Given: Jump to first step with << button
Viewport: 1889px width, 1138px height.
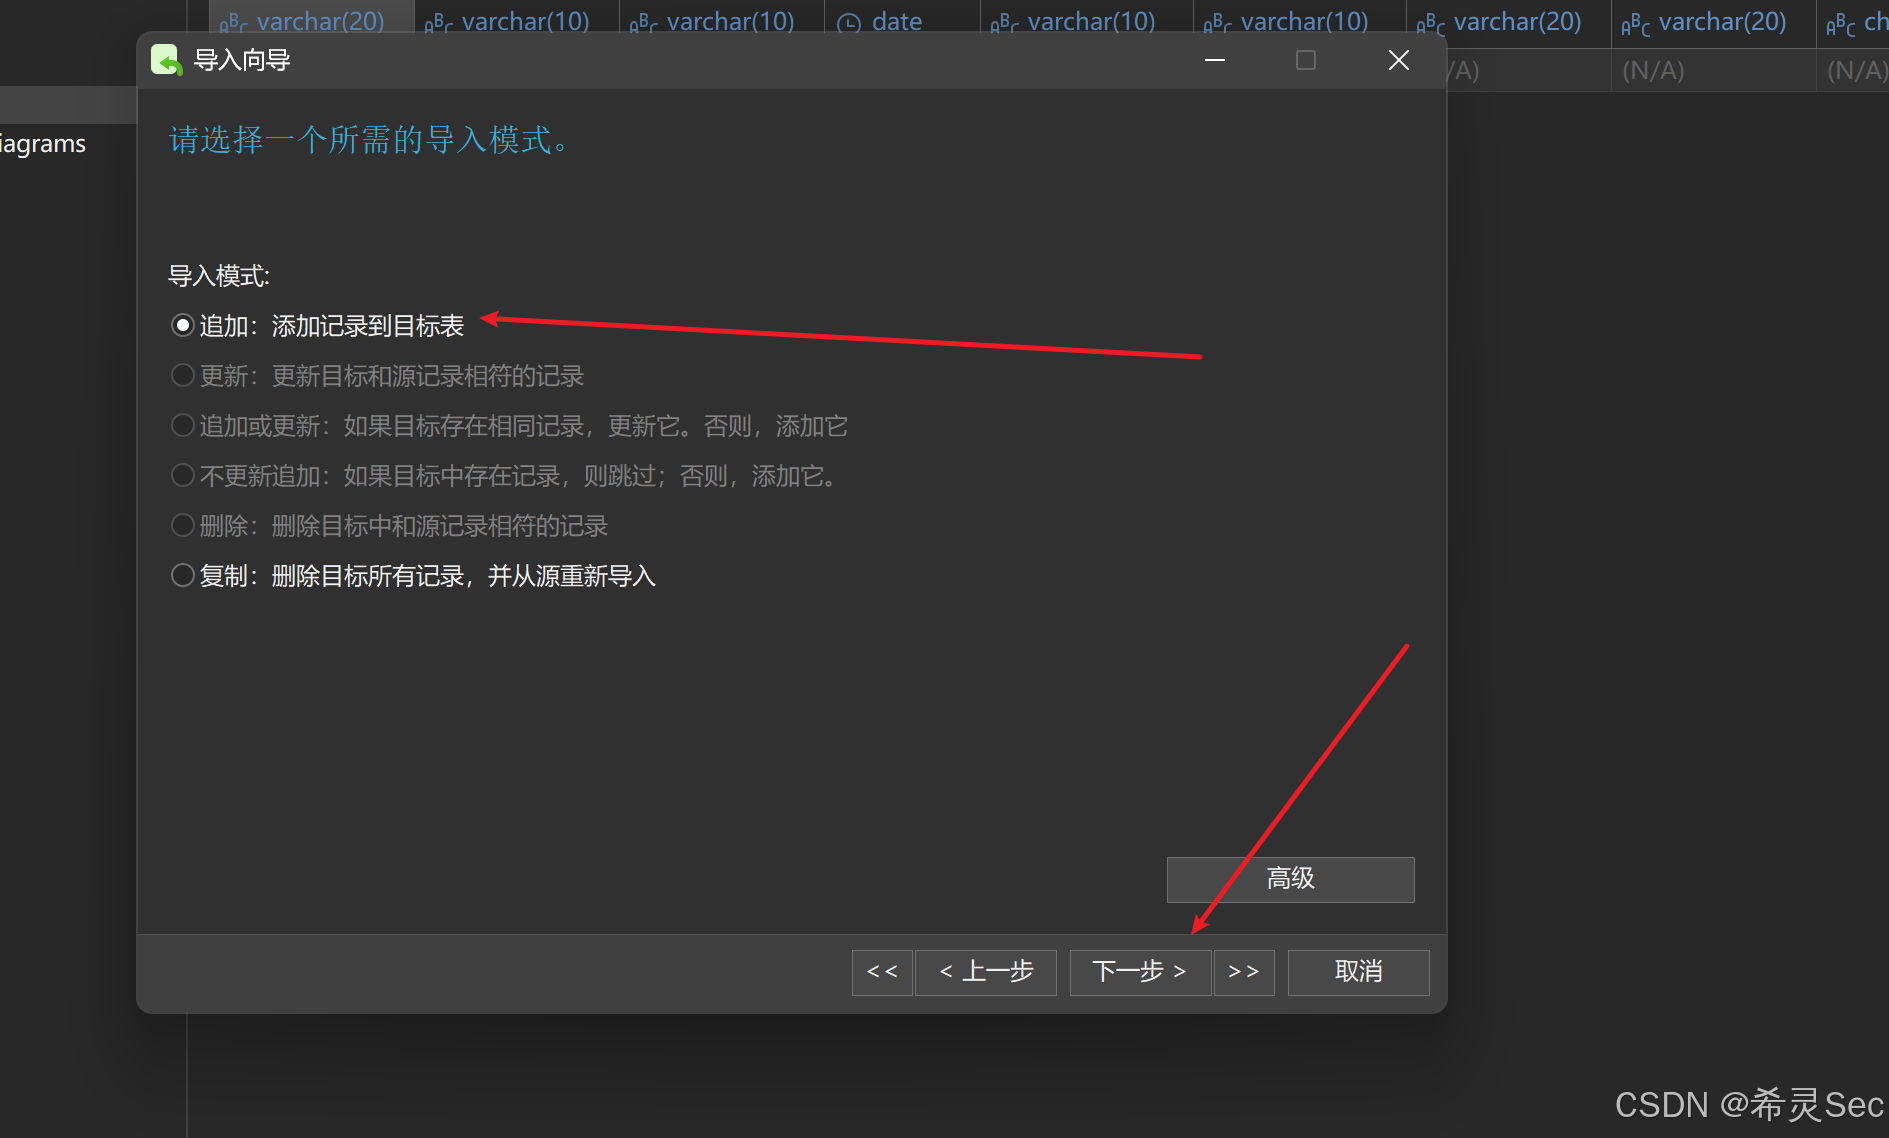Looking at the screenshot, I should [x=882, y=972].
